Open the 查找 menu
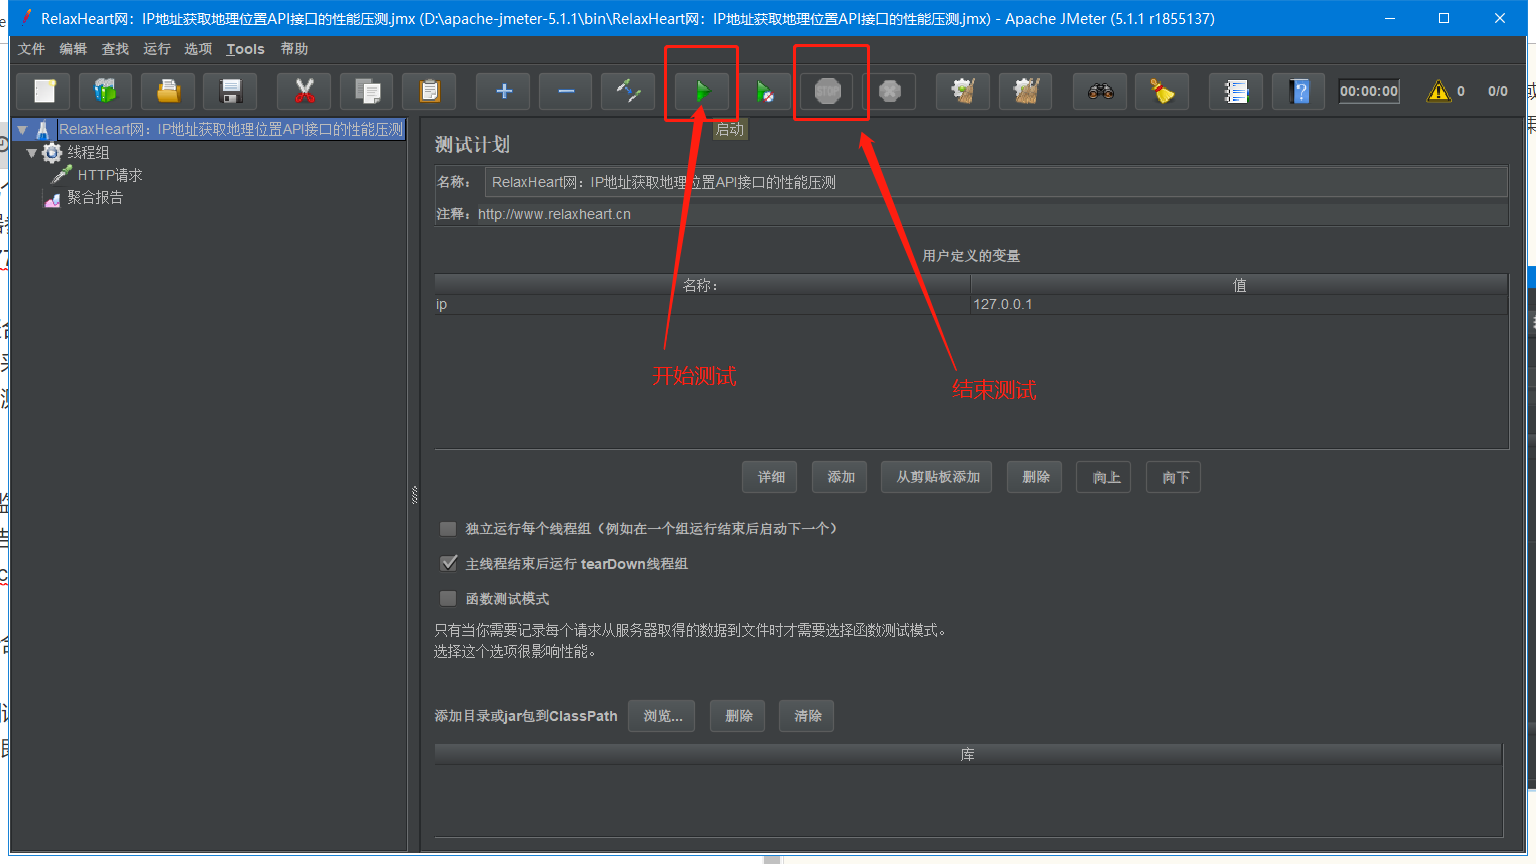Image resolution: width=1536 pixels, height=864 pixels. pyautogui.click(x=115, y=49)
